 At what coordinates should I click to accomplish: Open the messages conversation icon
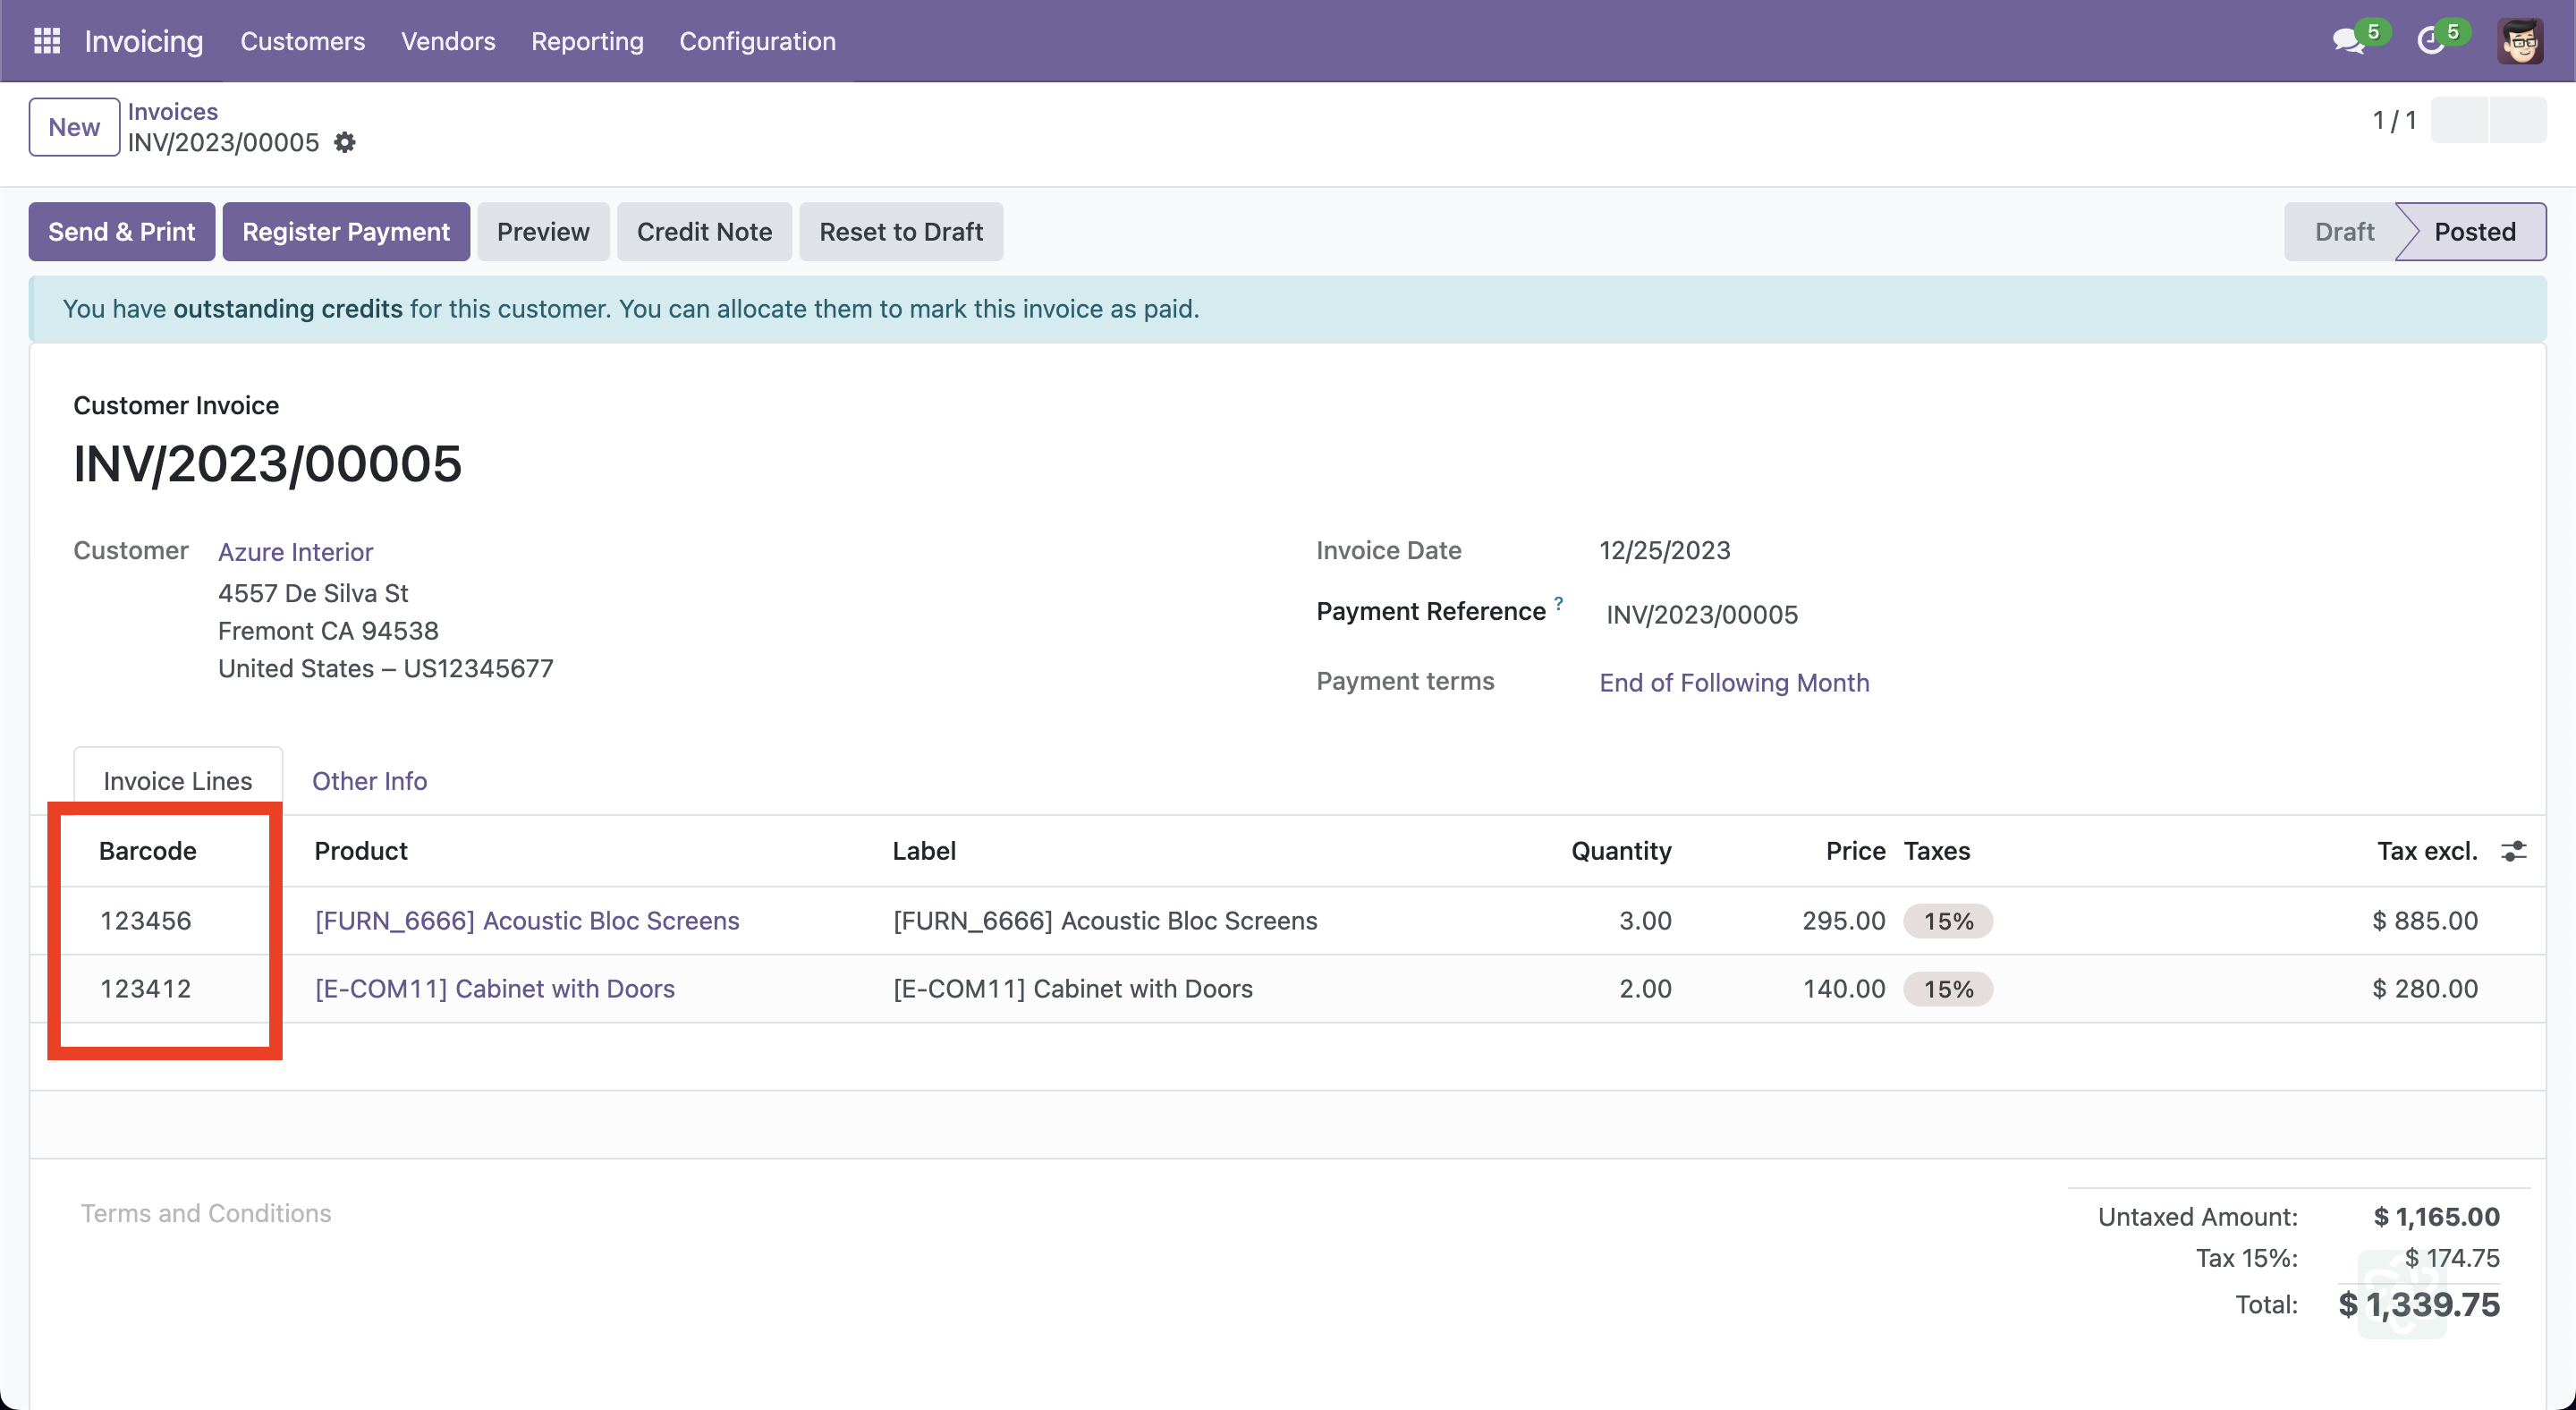(x=2346, y=41)
